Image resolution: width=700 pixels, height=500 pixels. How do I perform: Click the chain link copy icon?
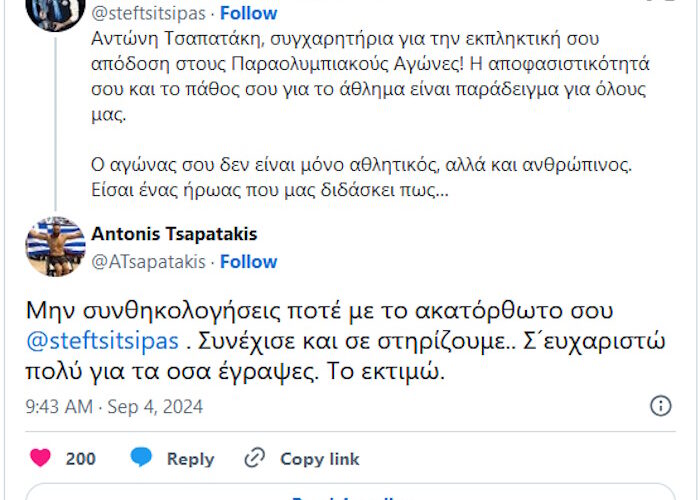[255, 458]
